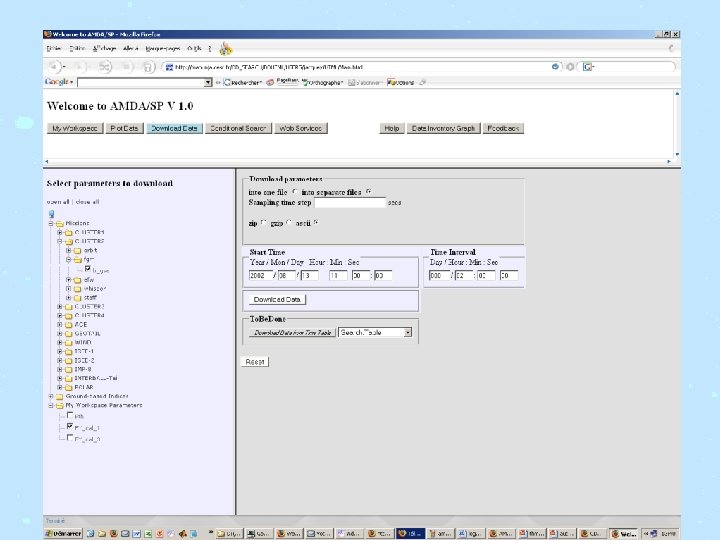
Task: Click the colorful extension icon beside the menu bar
Action: [x=225, y=48]
